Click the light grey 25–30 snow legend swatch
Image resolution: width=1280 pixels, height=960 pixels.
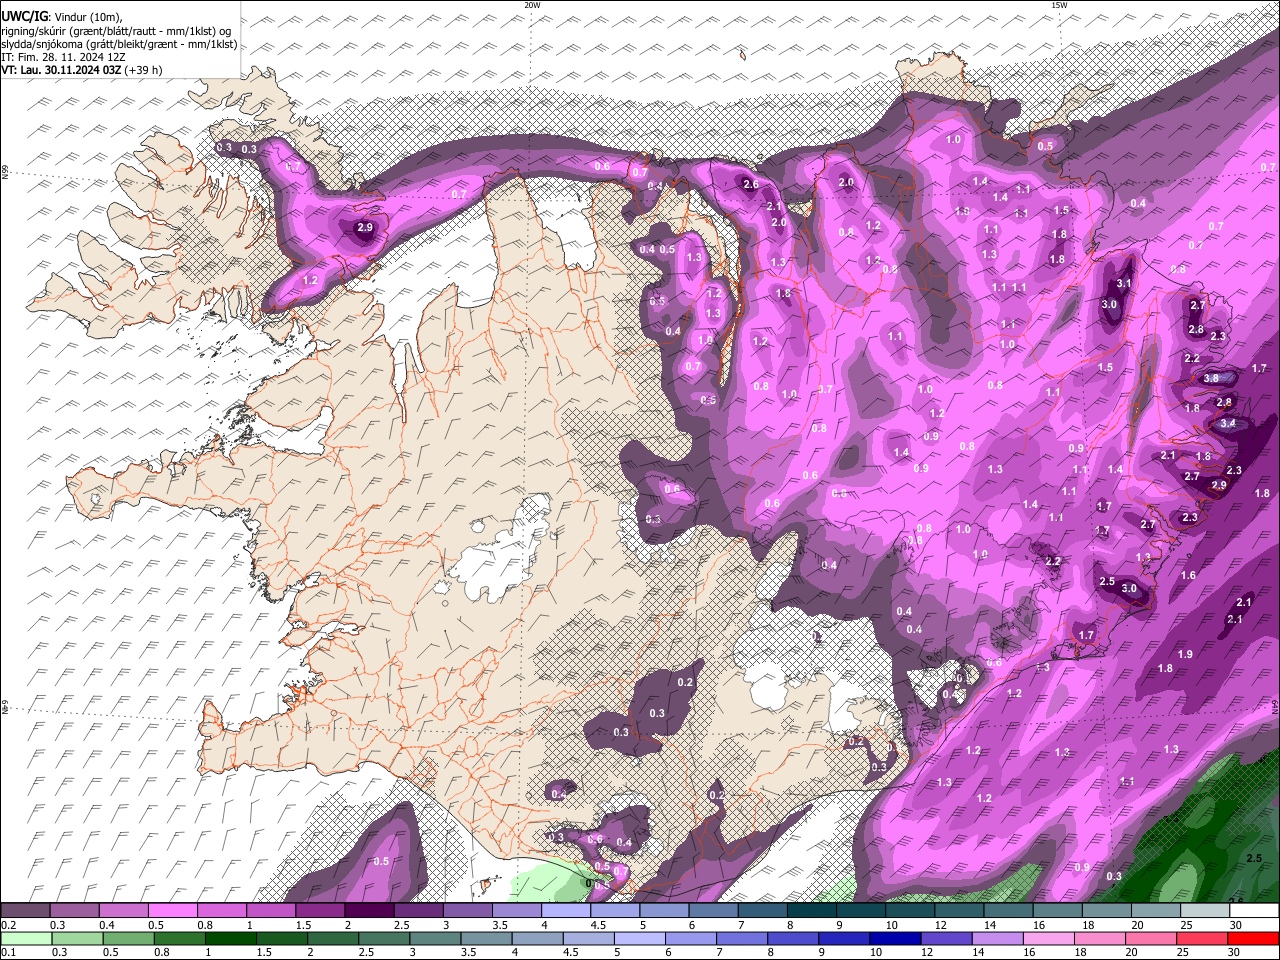click(x=1205, y=911)
